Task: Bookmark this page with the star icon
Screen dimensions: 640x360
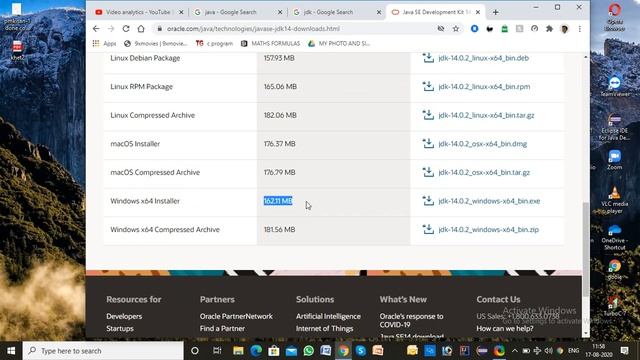Action: point(456,29)
